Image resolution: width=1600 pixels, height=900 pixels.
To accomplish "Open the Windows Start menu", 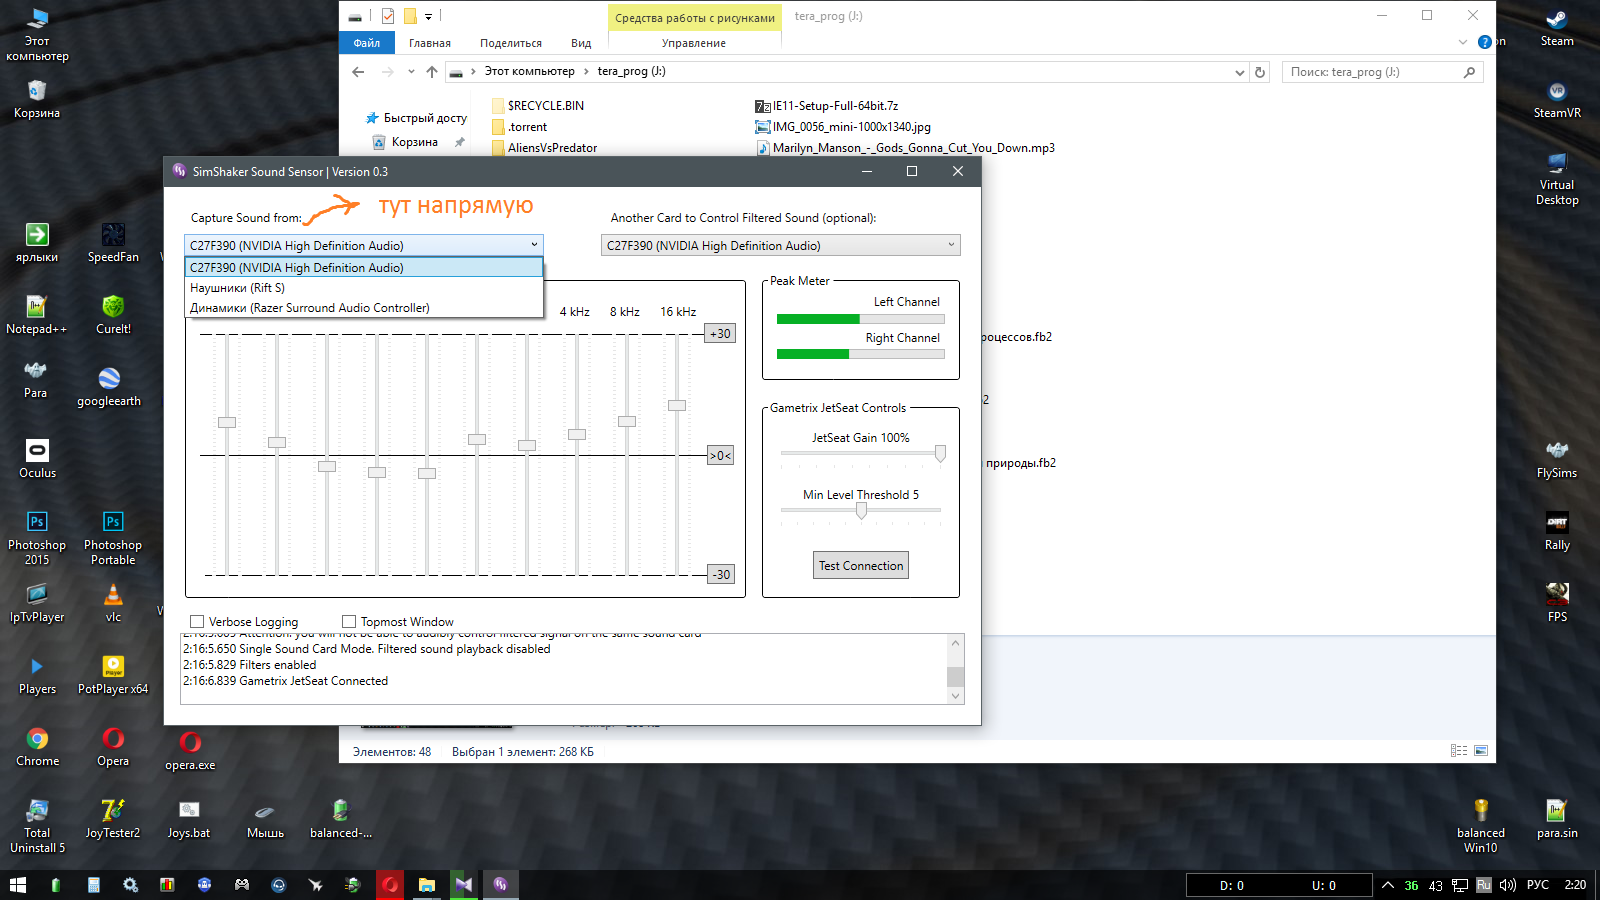I will pos(18,884).
